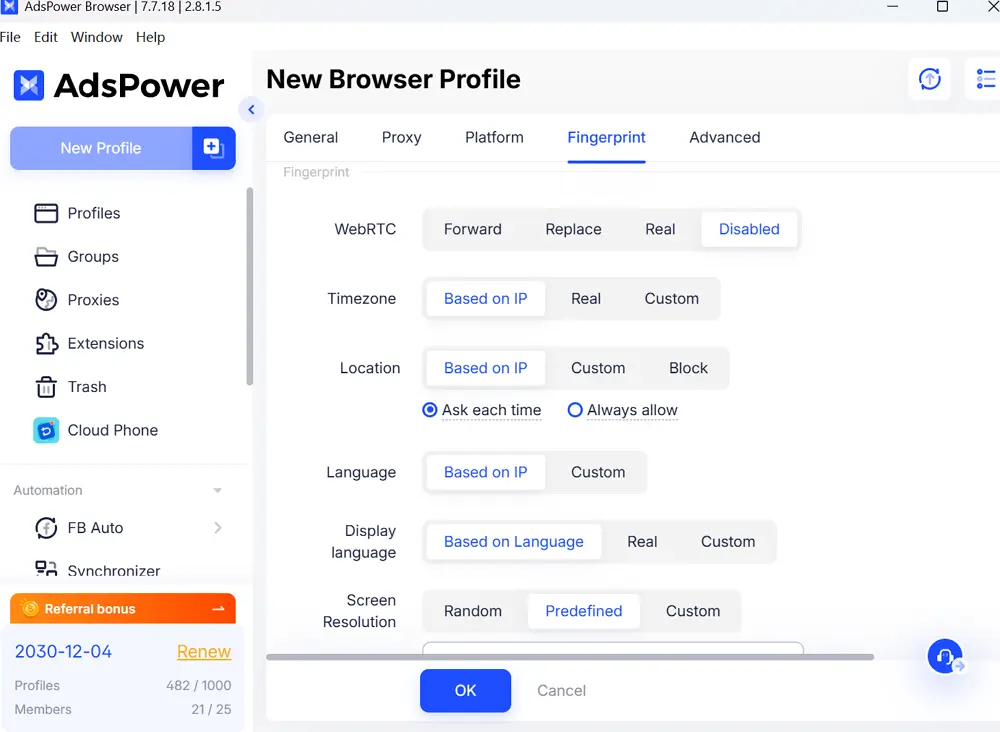Screen dimensions: 1000x732
Task: Select the 'Ask each time' radio option
Action: tap(430, 410)
